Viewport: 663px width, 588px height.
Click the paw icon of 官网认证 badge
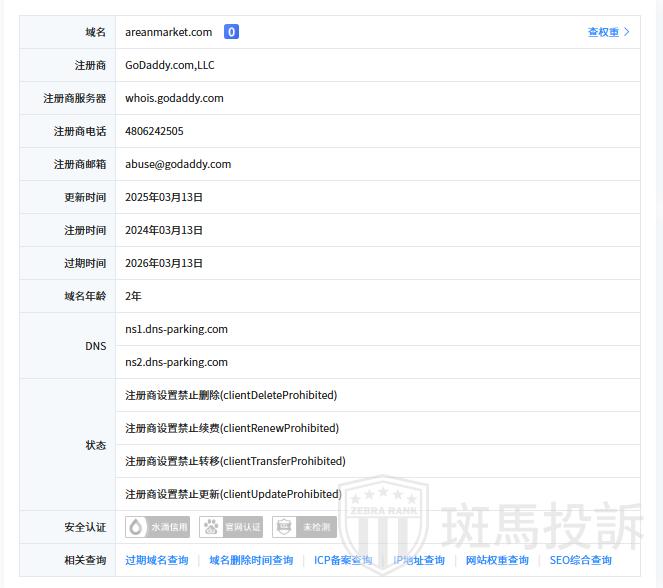(211, 527)
